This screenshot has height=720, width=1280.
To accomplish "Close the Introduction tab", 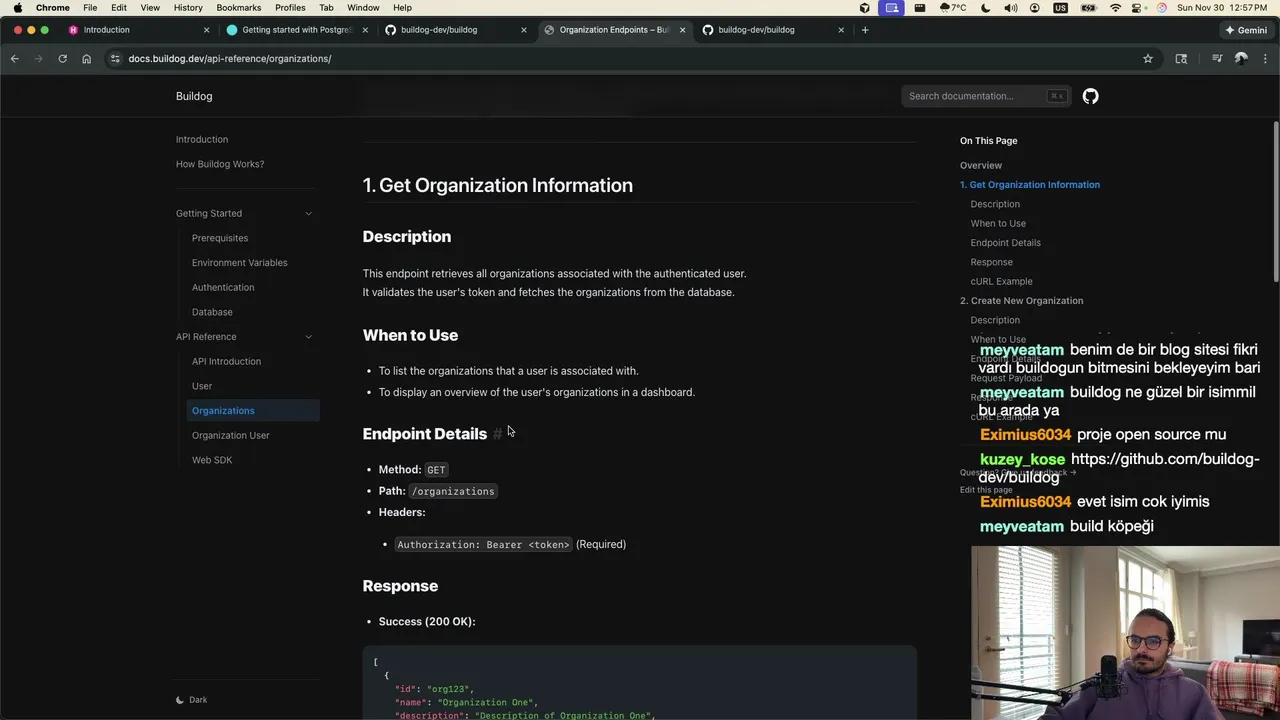I will coord(206,30).
